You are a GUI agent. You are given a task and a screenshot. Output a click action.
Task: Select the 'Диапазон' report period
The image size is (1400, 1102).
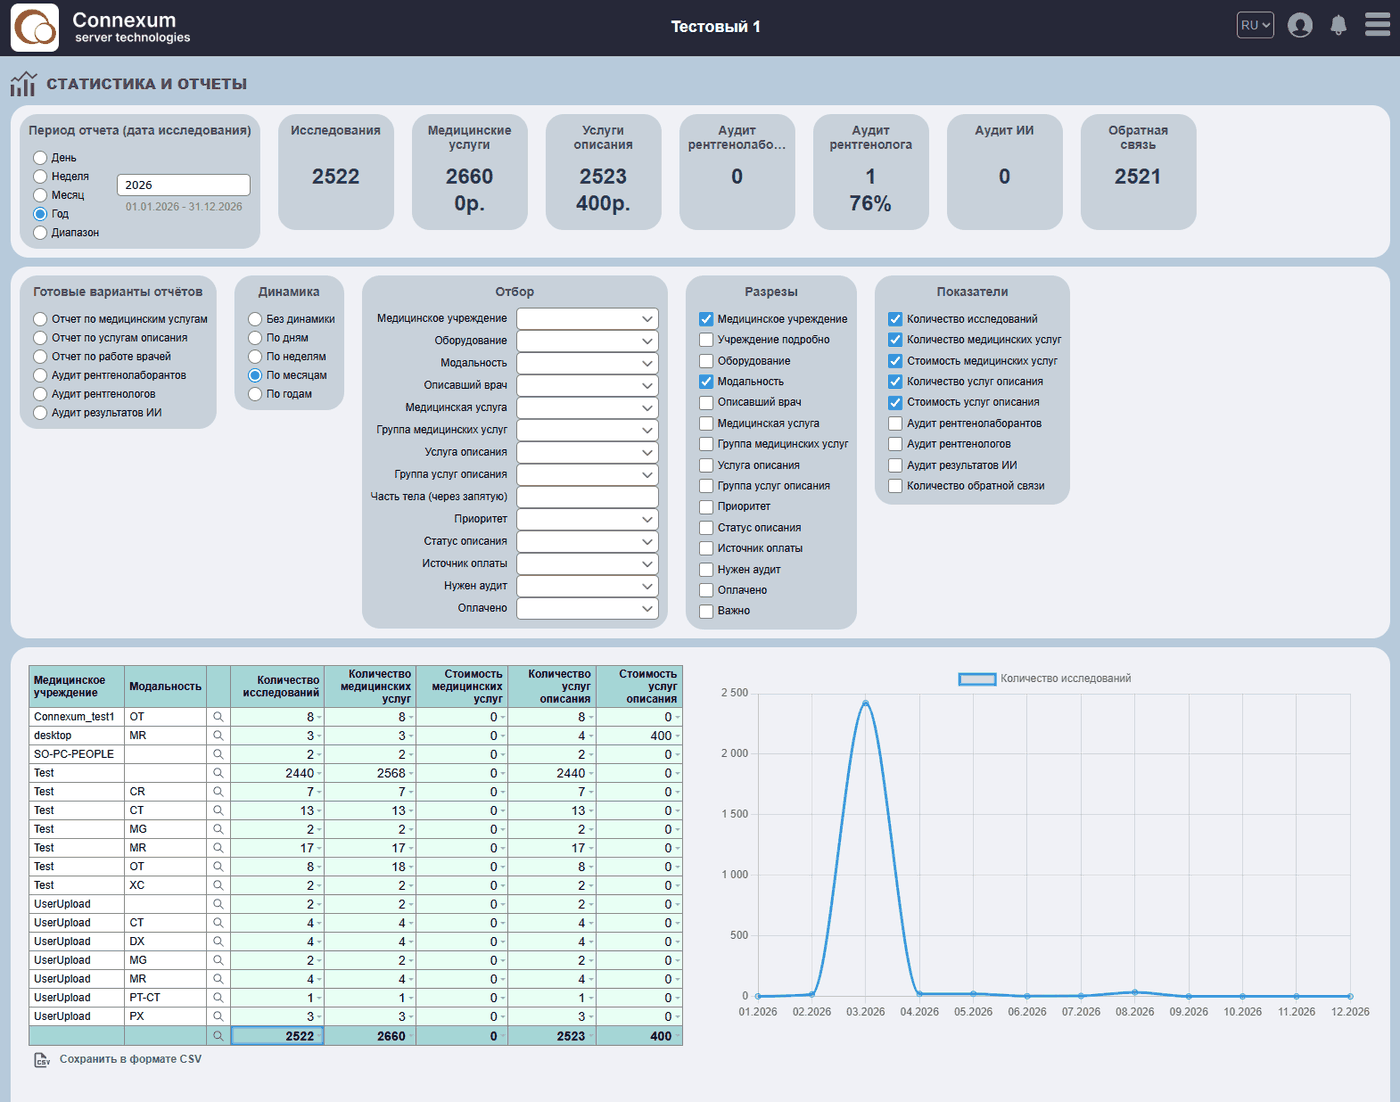pos(40,233)
